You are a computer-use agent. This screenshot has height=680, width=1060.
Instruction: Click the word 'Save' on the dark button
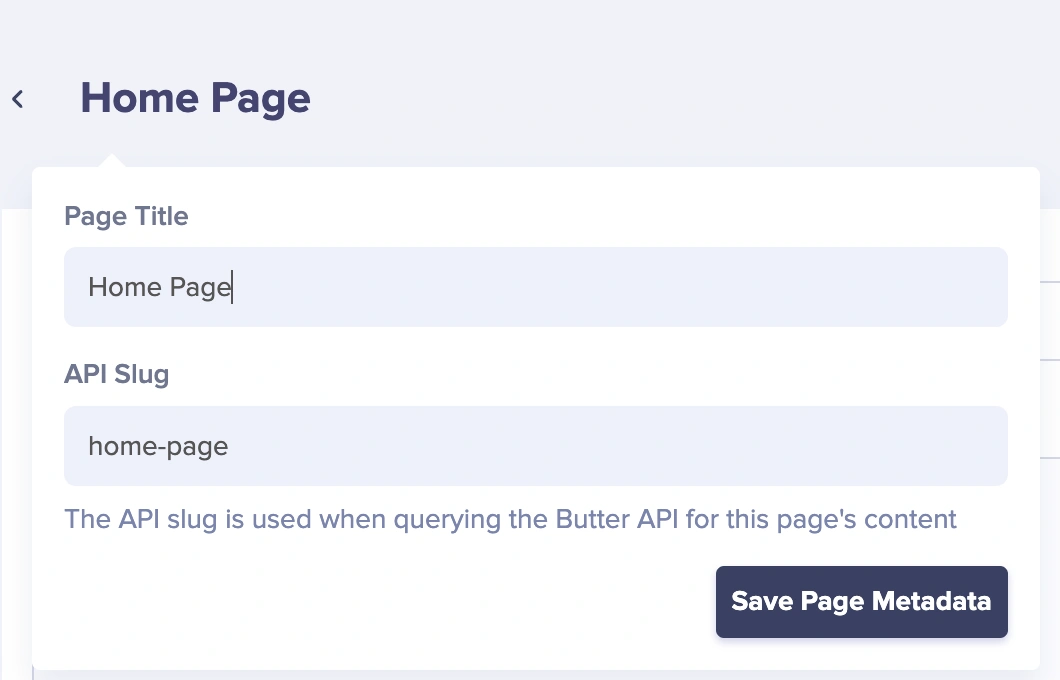click(x=762, y=601)
